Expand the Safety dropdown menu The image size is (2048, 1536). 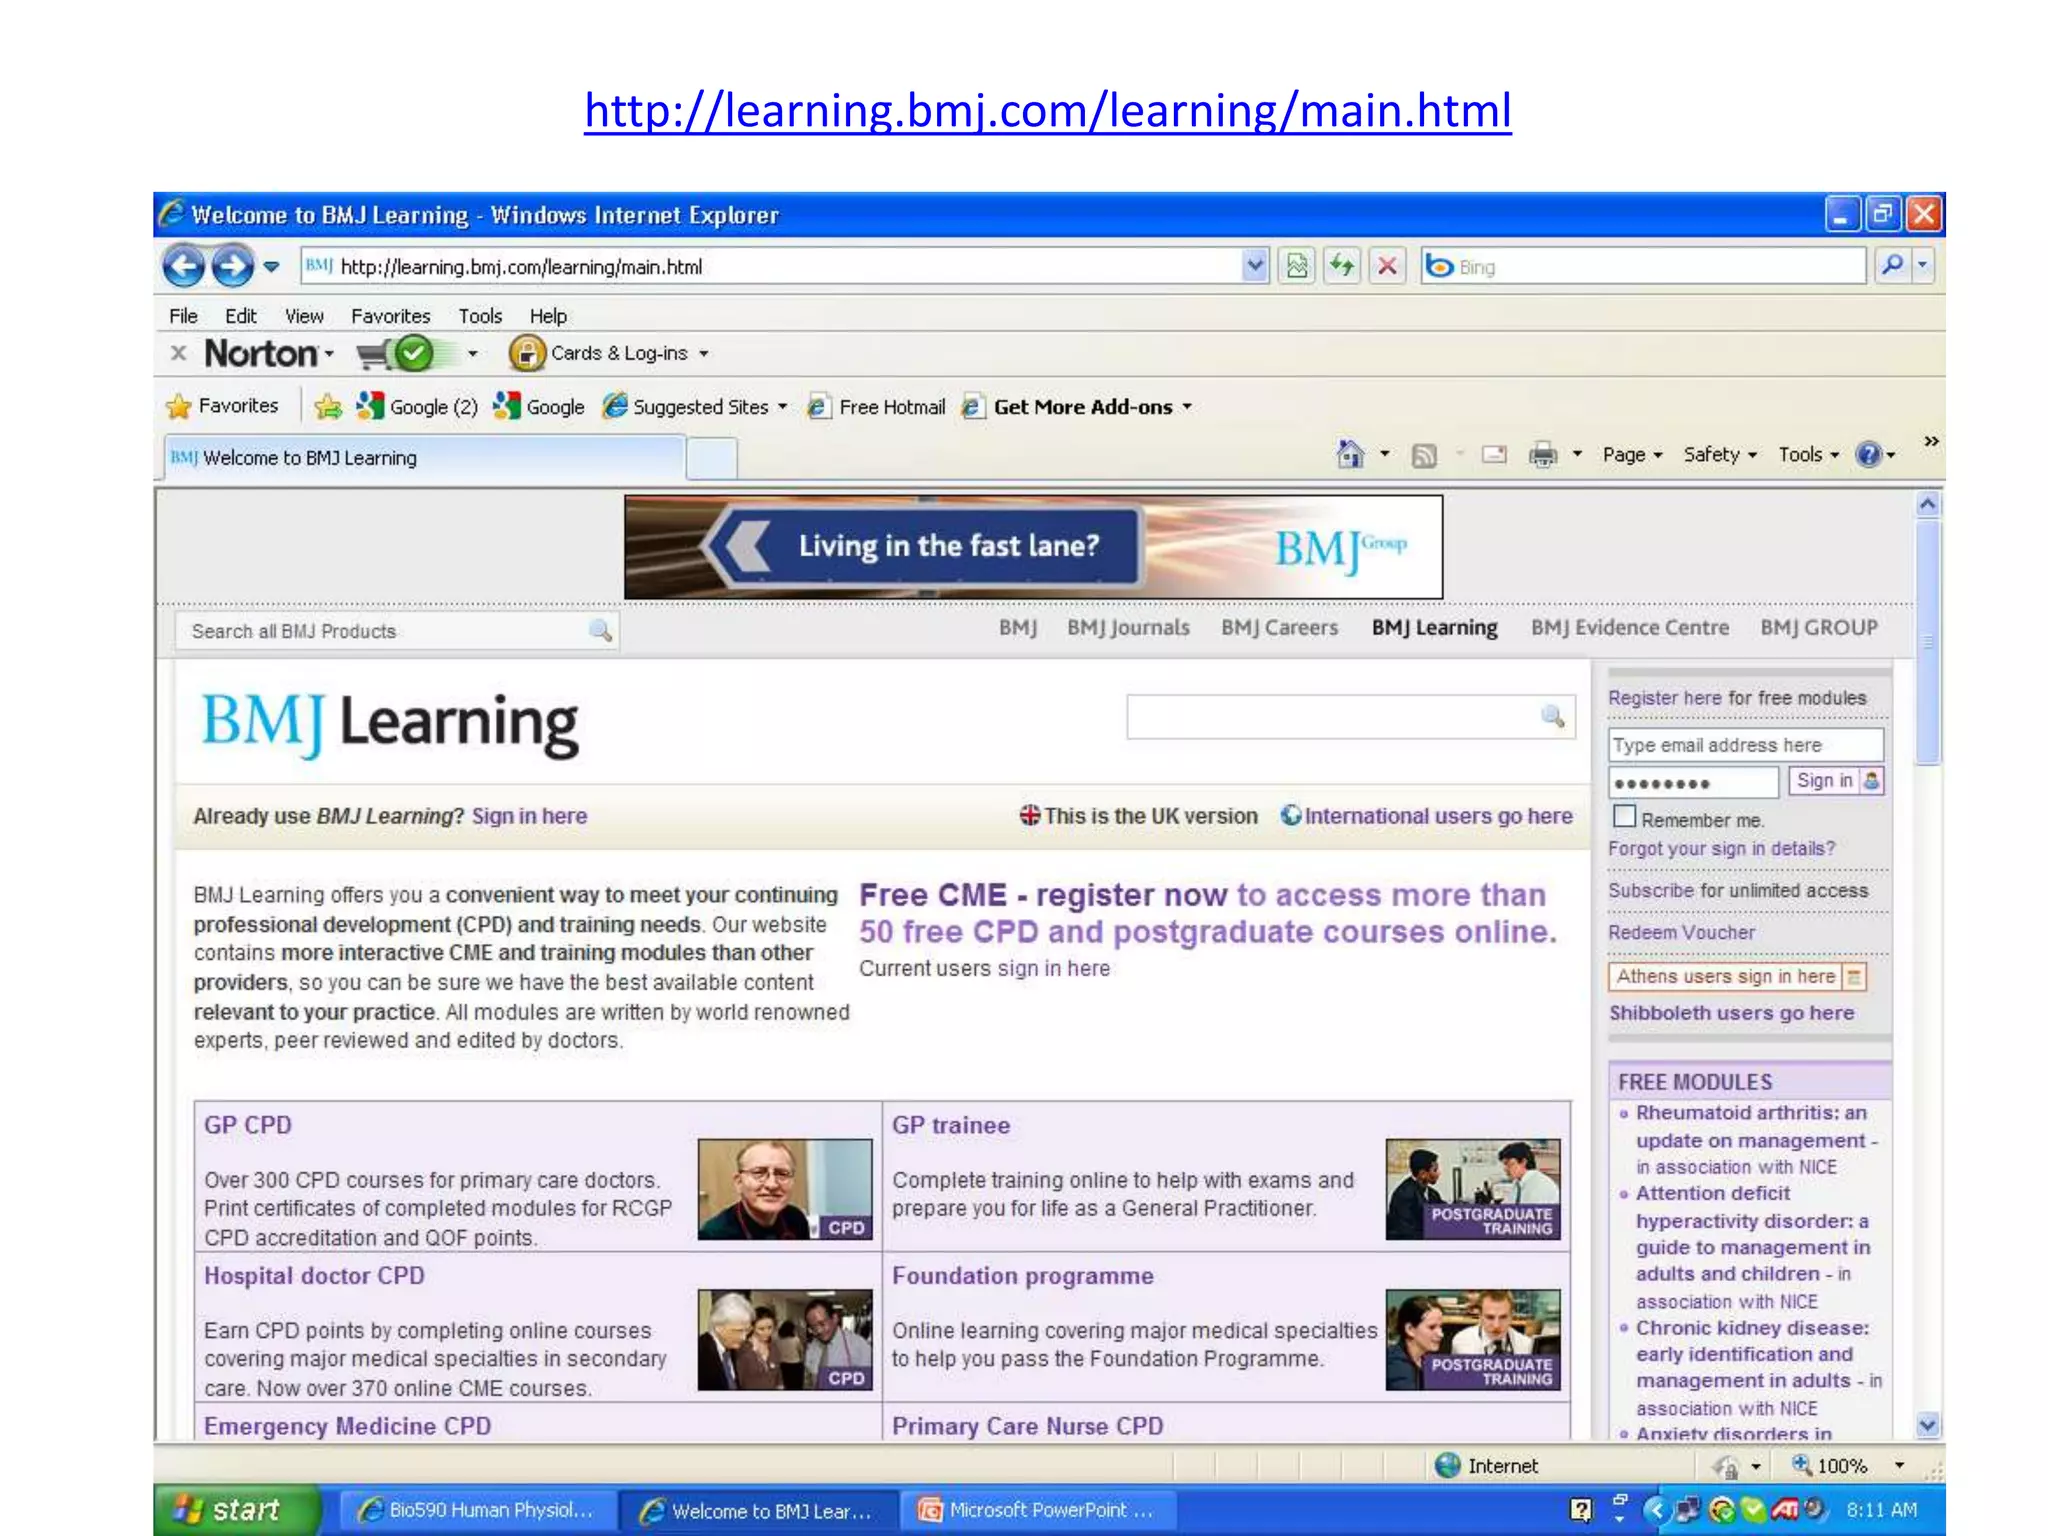(1720, 455)
